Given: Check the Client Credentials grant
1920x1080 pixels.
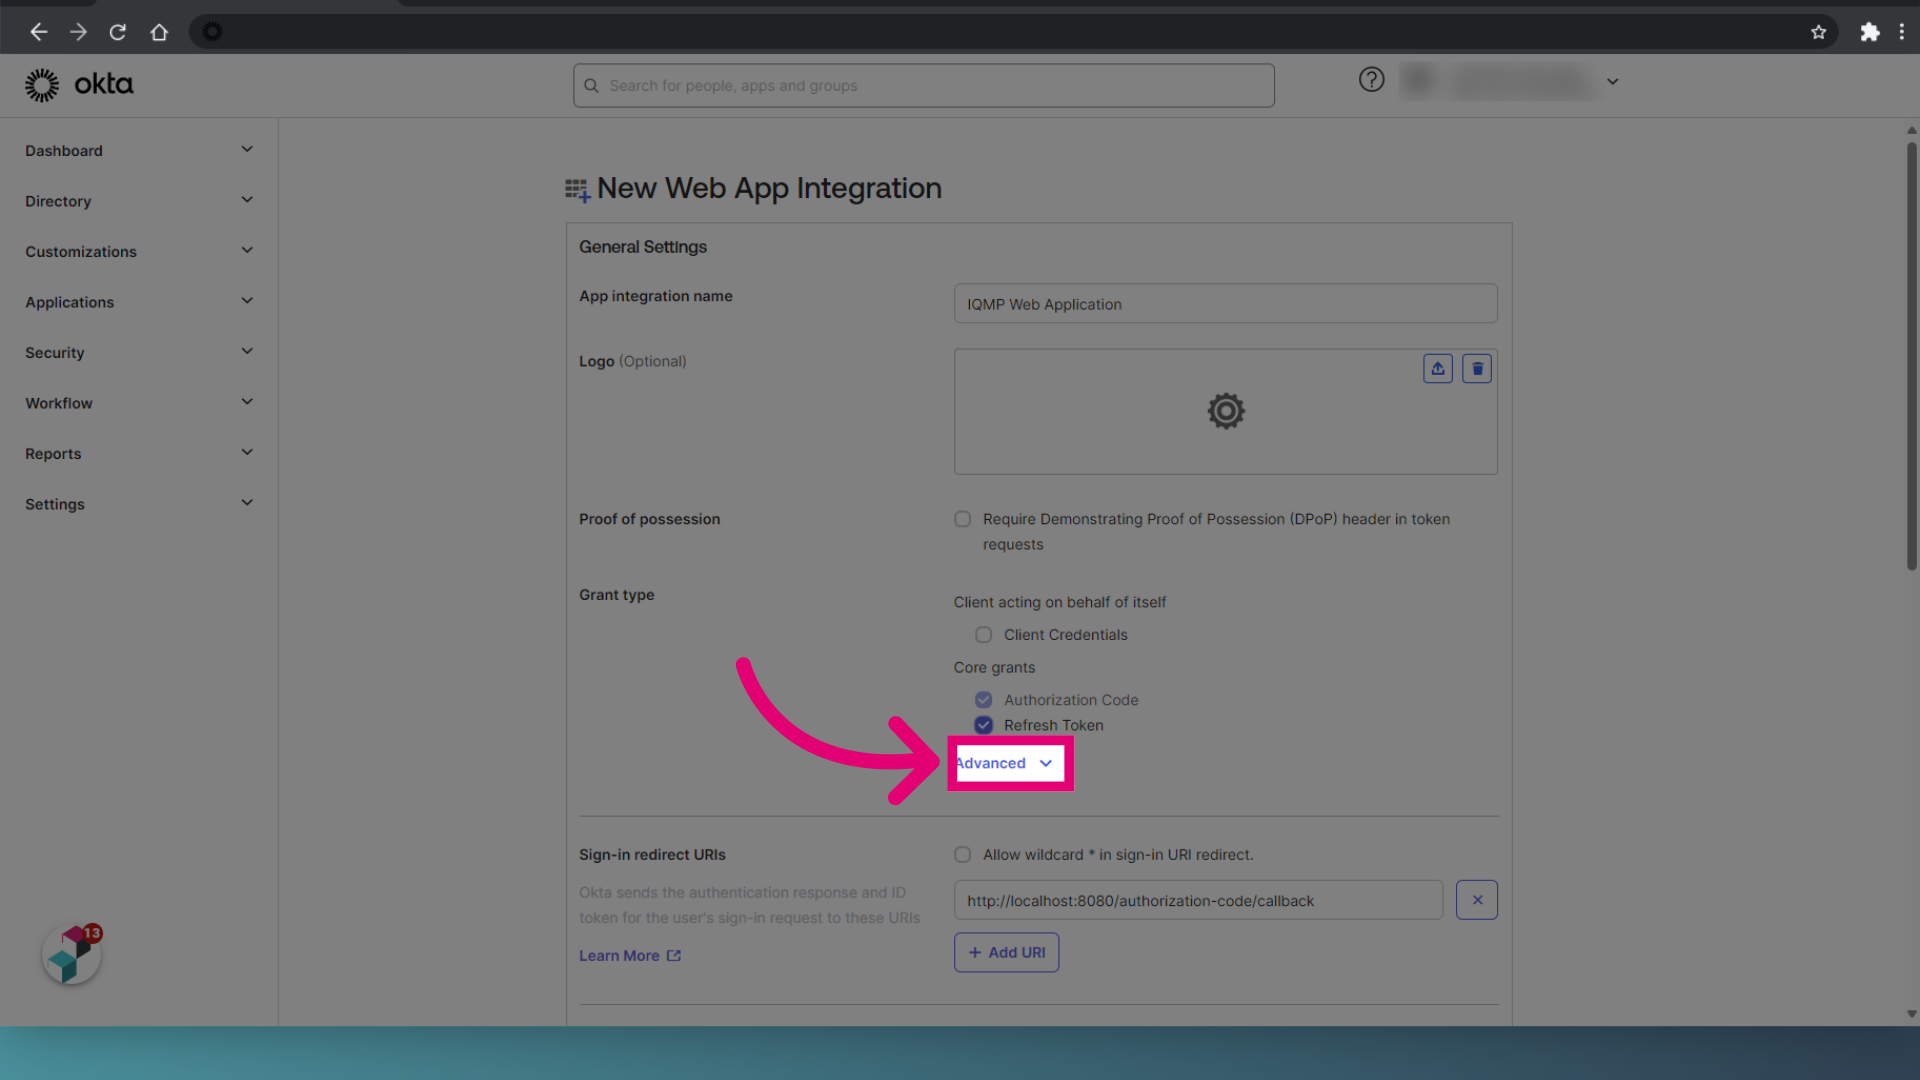Looking at the screenshot, I should 983,635.
